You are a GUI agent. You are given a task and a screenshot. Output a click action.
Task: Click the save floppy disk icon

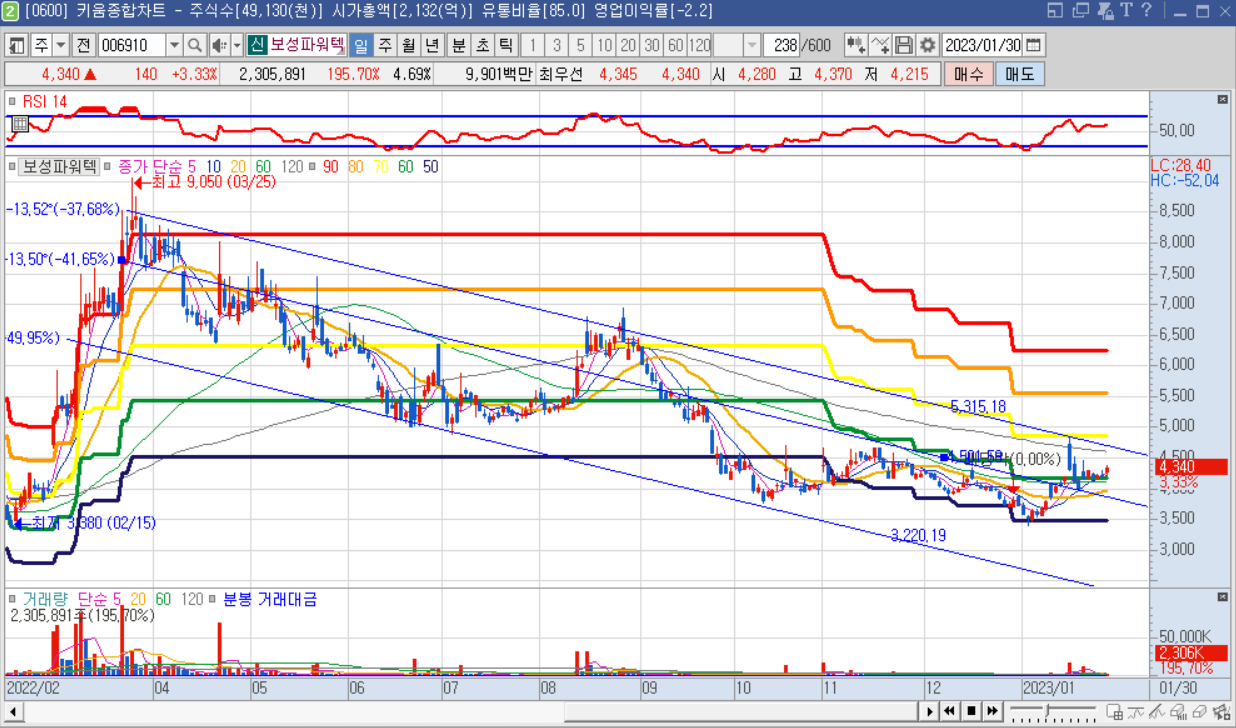point(904,46)
